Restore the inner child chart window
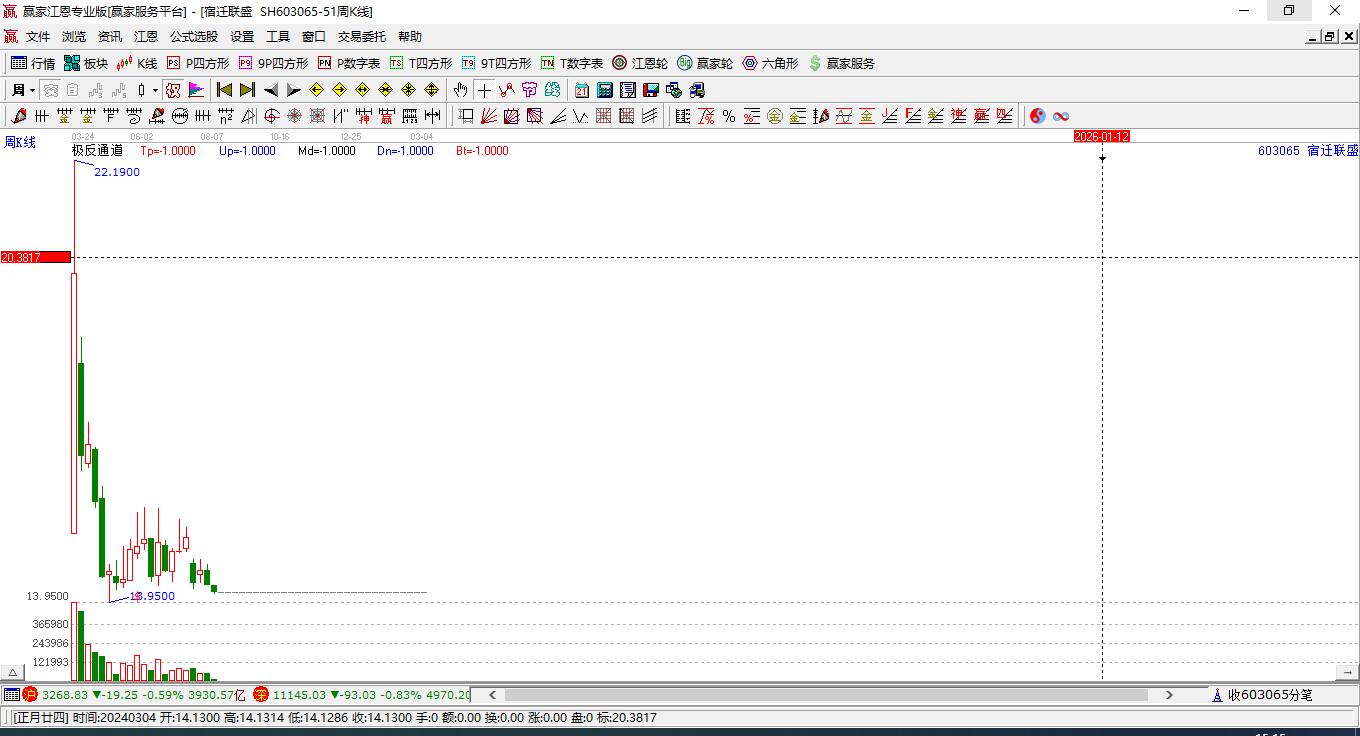Viewport: 1360px width, 736px height. point(1330,37)
